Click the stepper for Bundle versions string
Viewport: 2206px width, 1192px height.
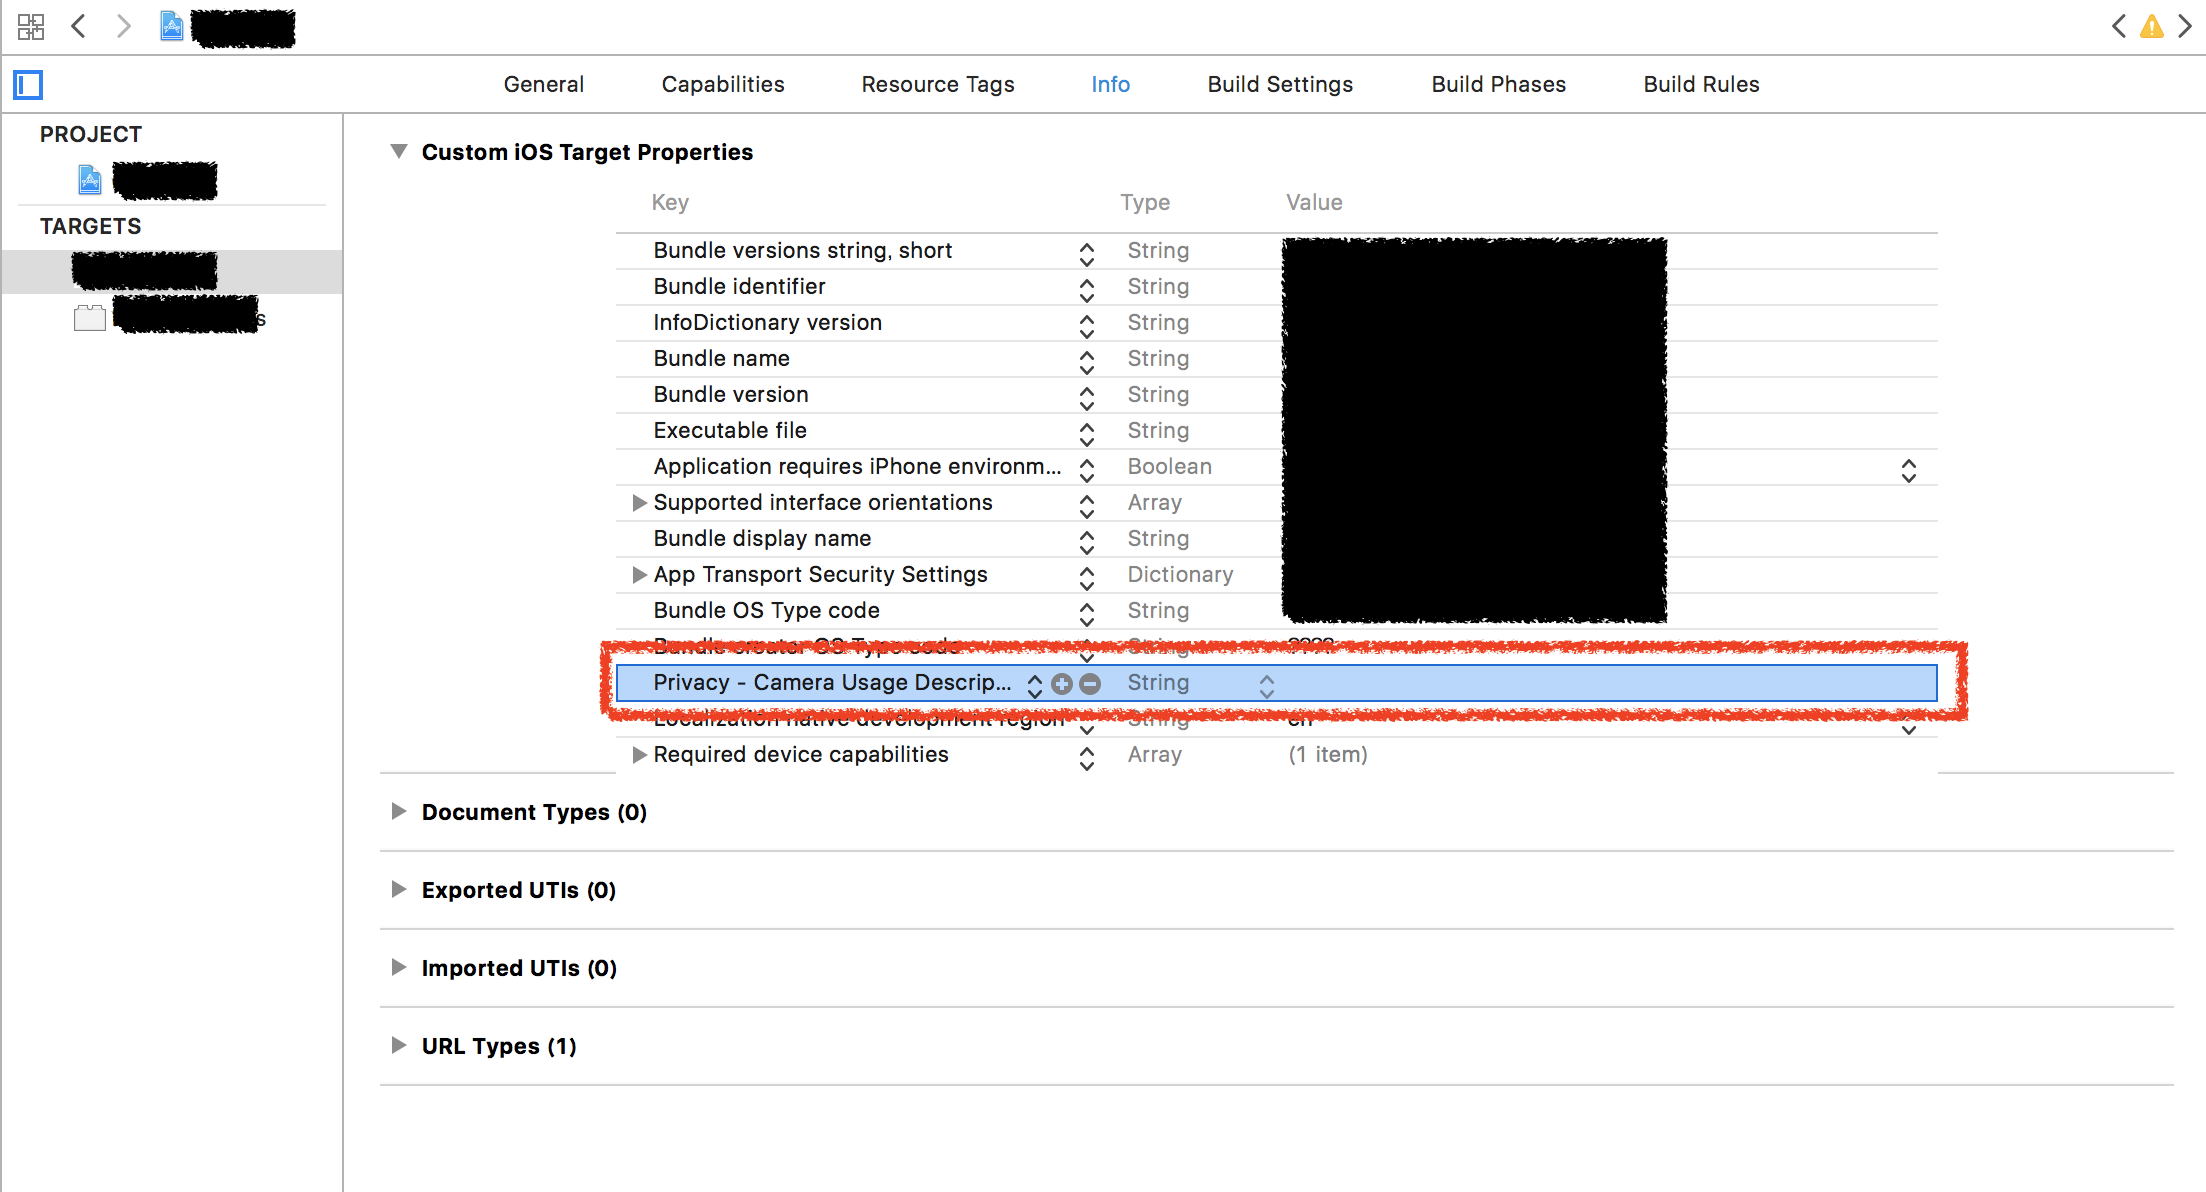(1085, 250)
